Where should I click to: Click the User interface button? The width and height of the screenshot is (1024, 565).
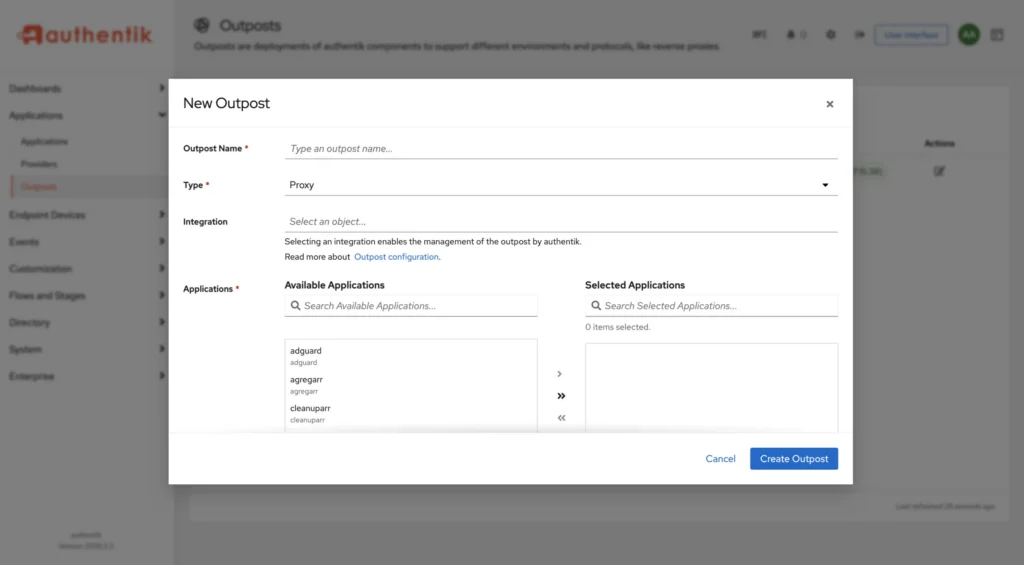pos(911,35)
